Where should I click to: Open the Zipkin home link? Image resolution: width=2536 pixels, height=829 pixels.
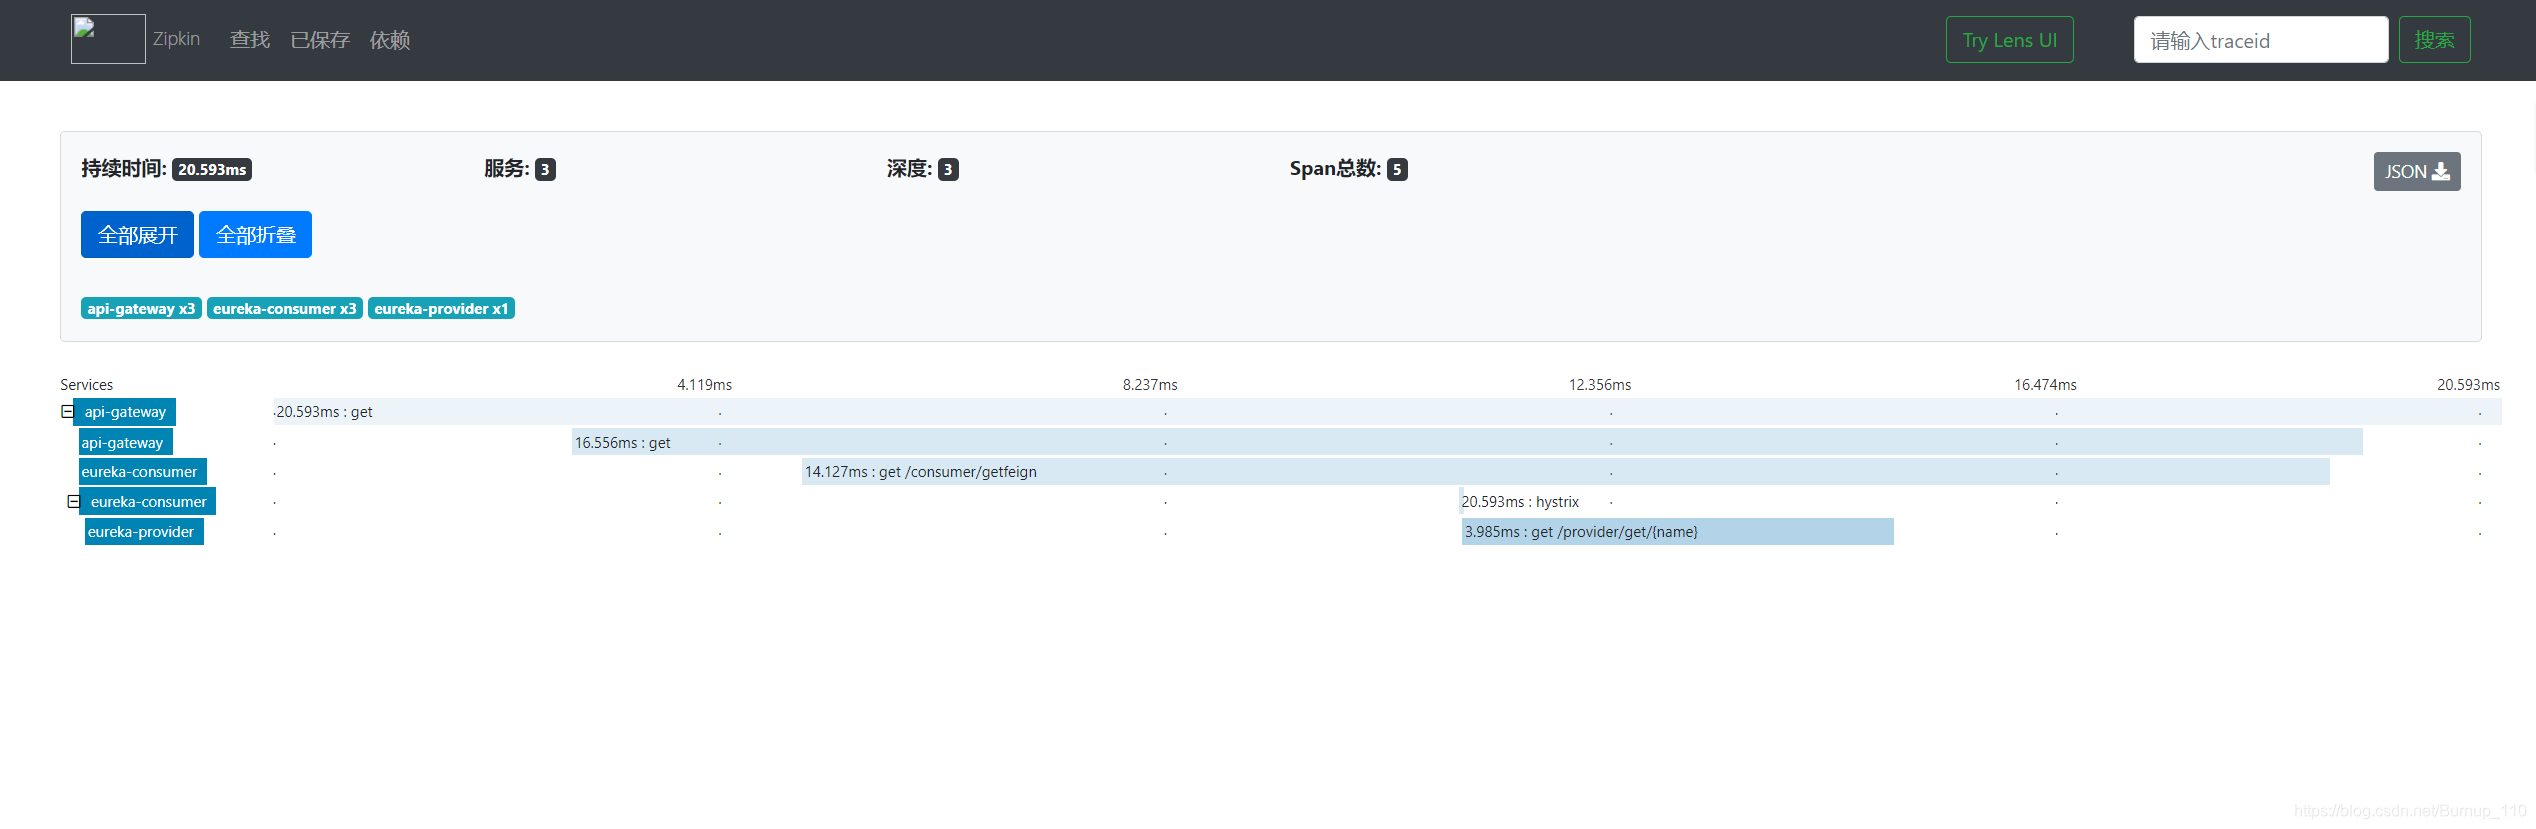click(176, 39)
